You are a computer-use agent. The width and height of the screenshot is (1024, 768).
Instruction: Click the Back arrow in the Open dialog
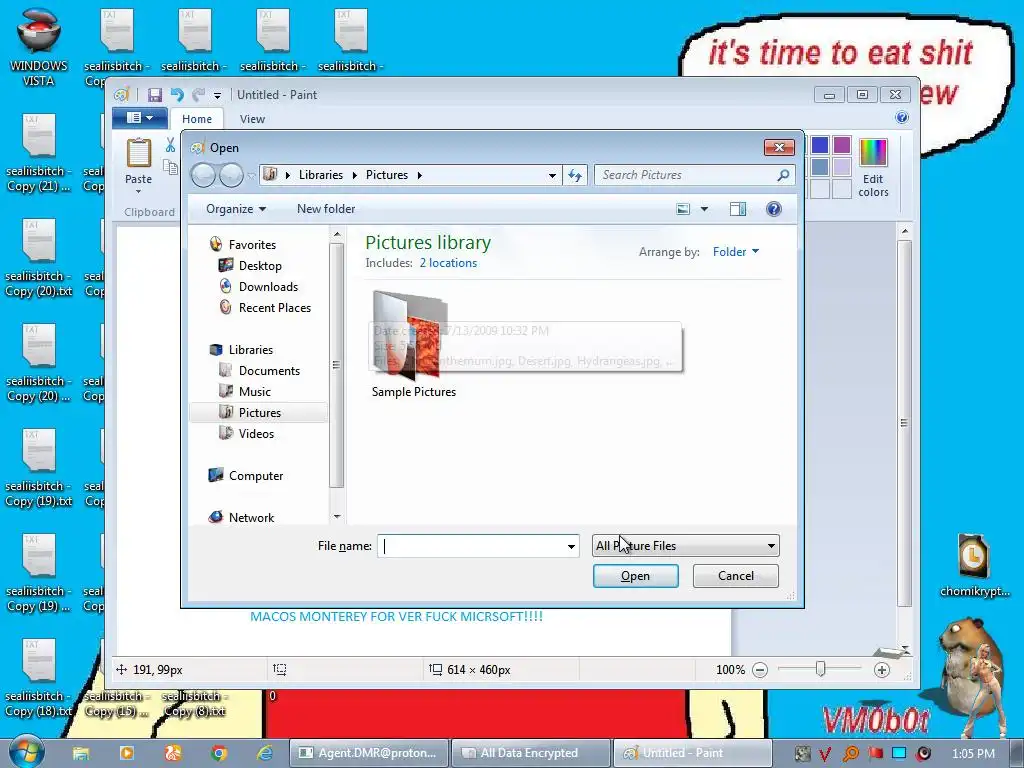pyautogui.click(x=203, y=175)
